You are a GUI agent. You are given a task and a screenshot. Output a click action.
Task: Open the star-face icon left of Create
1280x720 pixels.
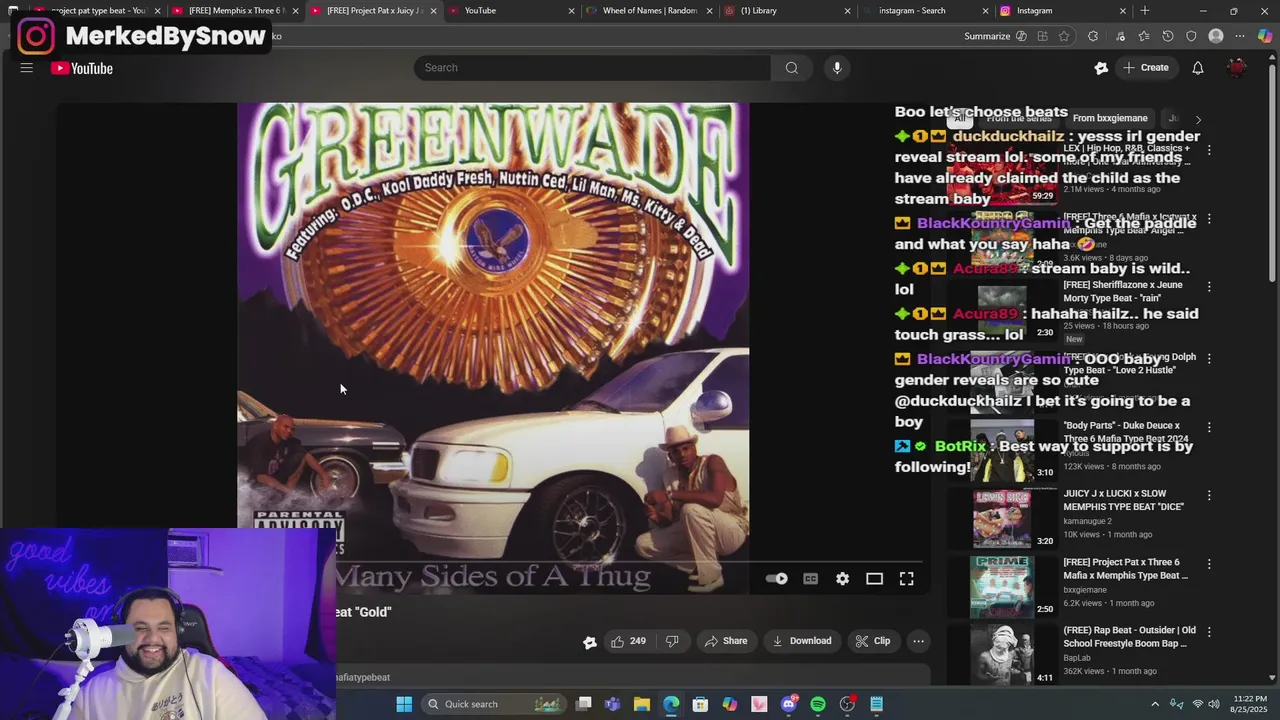tap(1101, 68)
